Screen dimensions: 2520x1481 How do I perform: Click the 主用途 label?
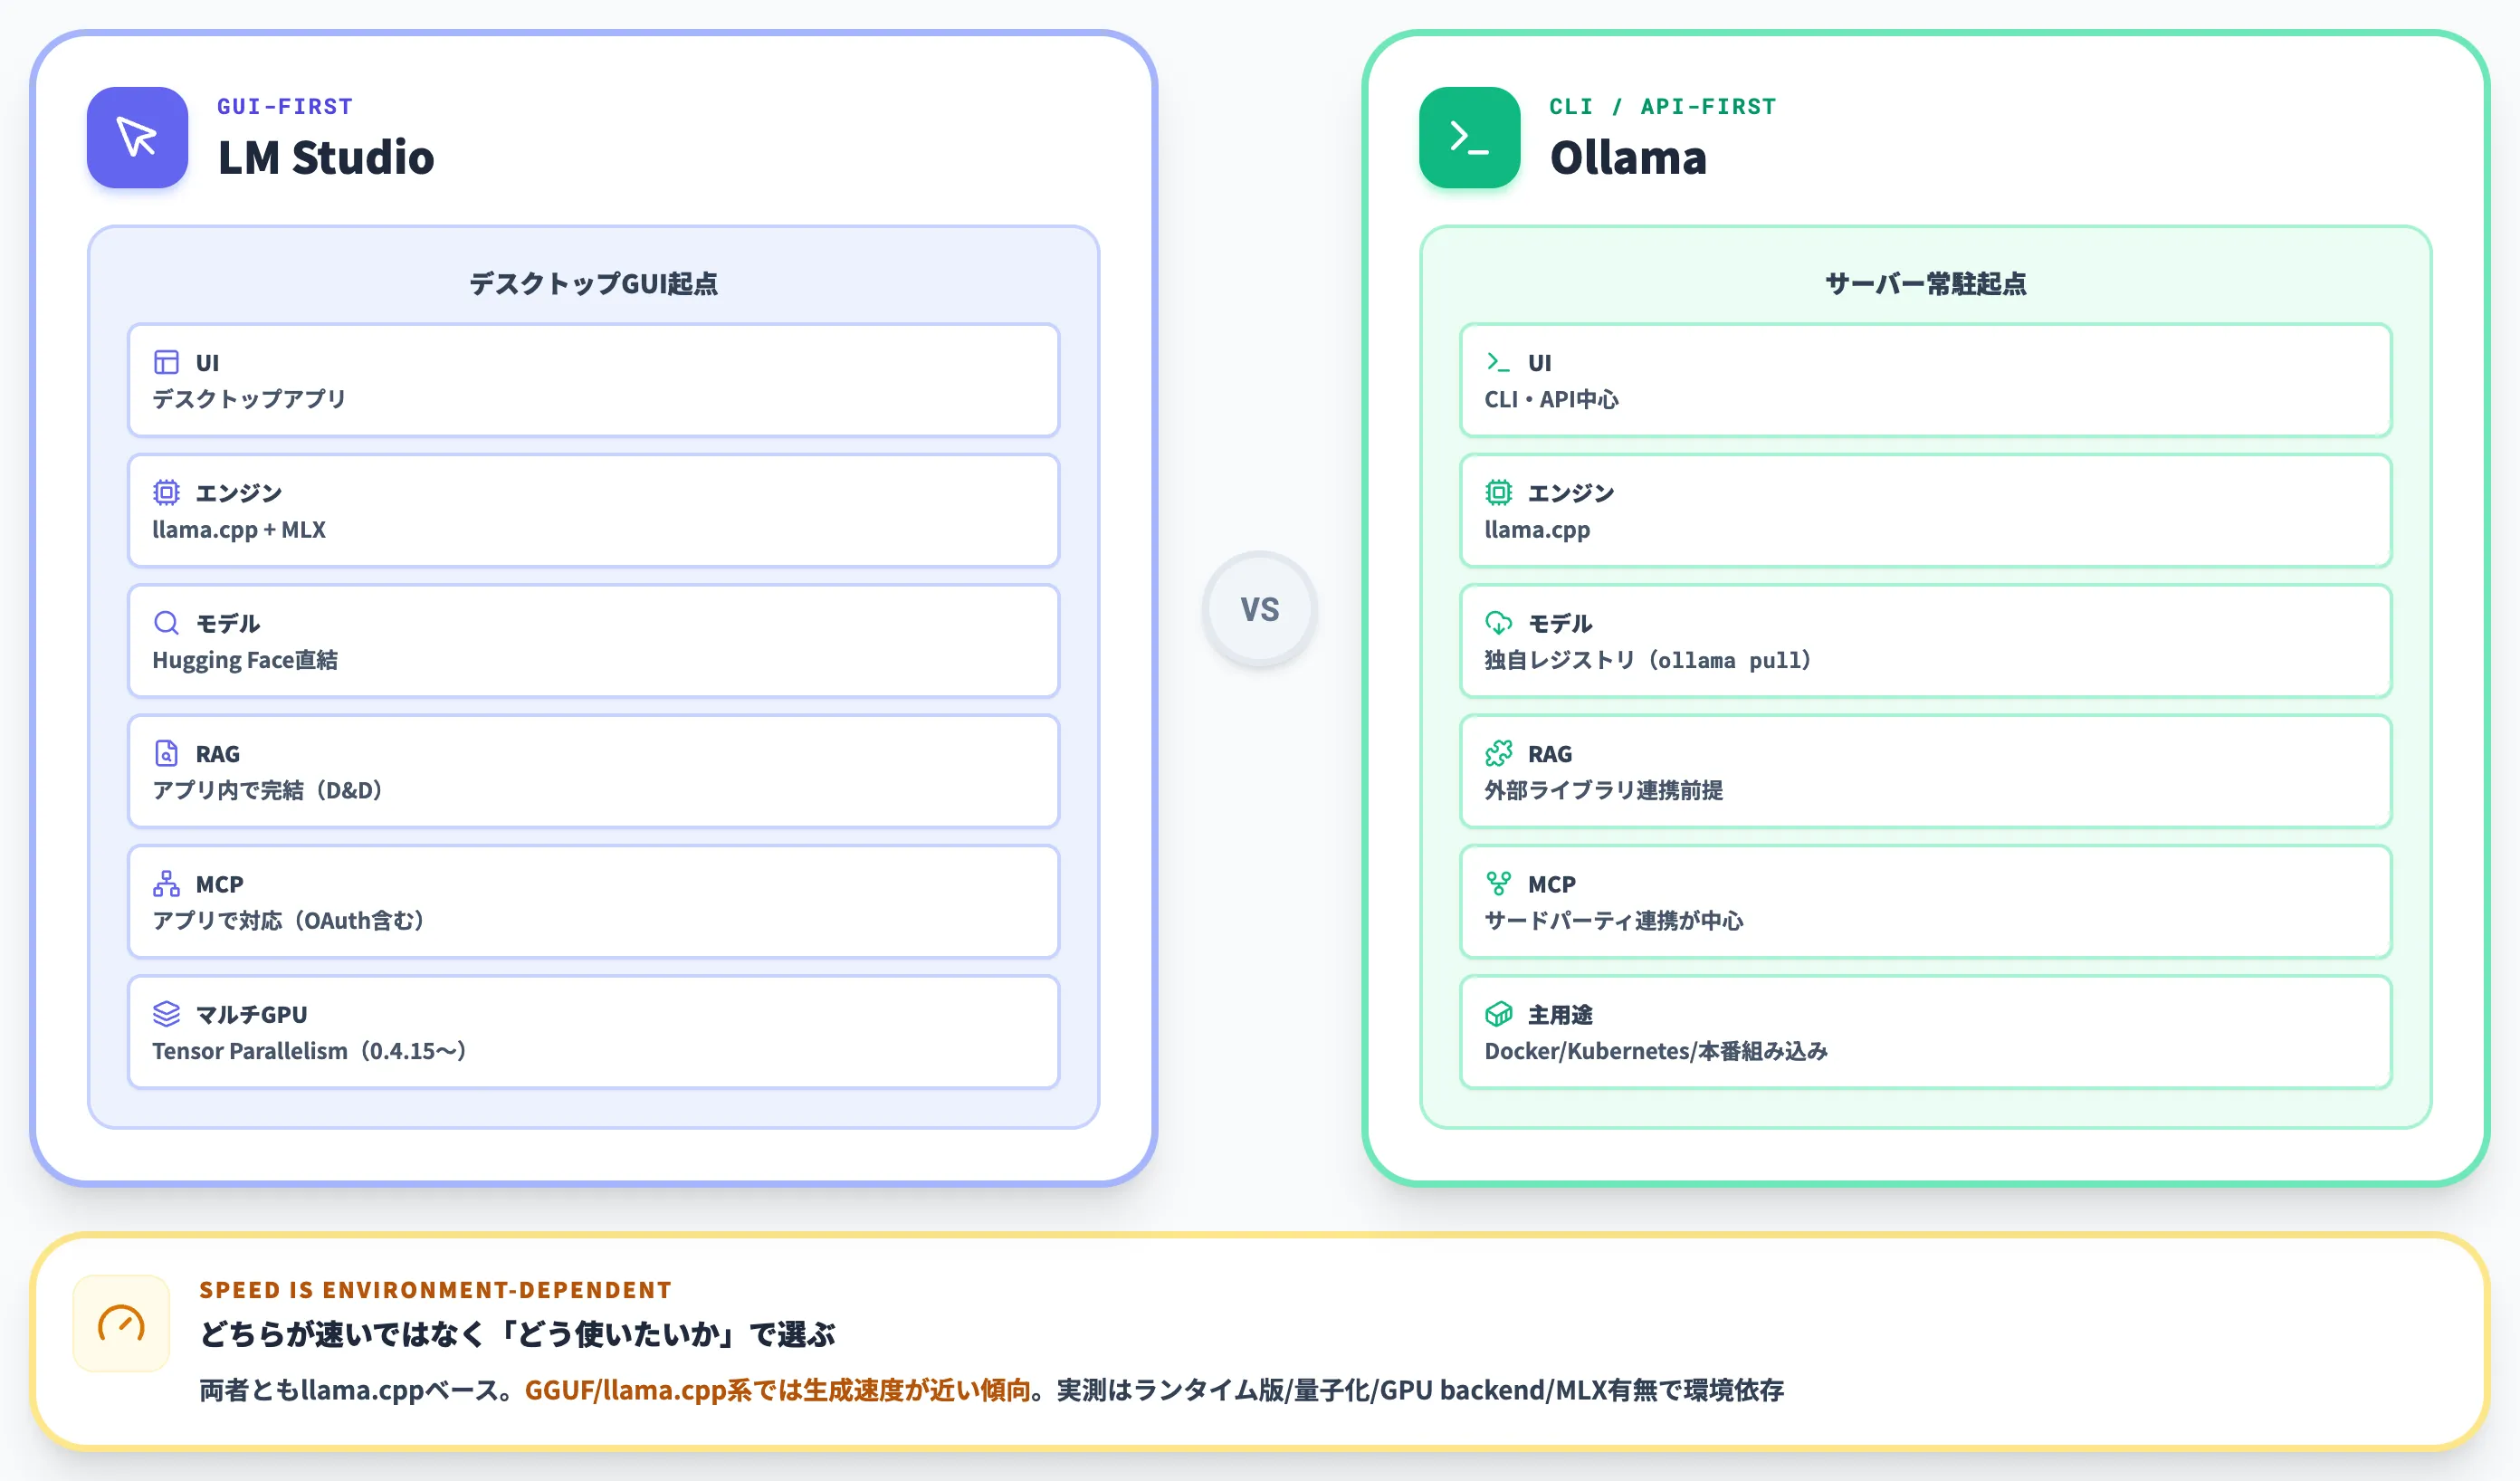point(1560,1014)
